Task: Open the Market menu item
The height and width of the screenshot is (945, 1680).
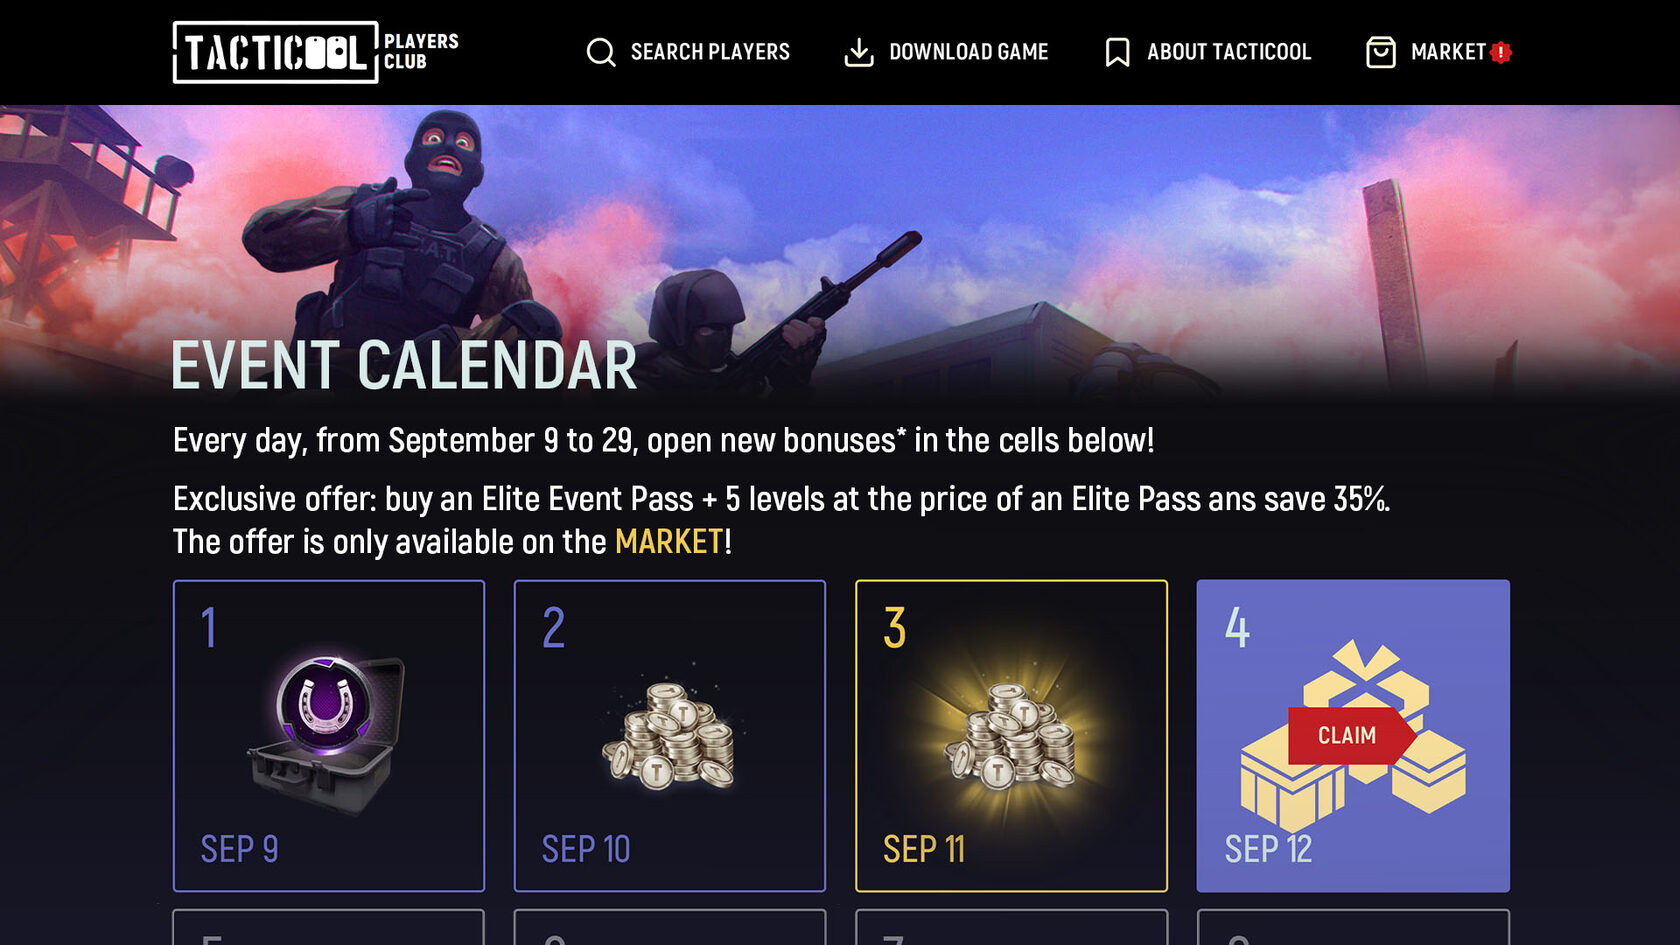Action: coord(1447,52)
